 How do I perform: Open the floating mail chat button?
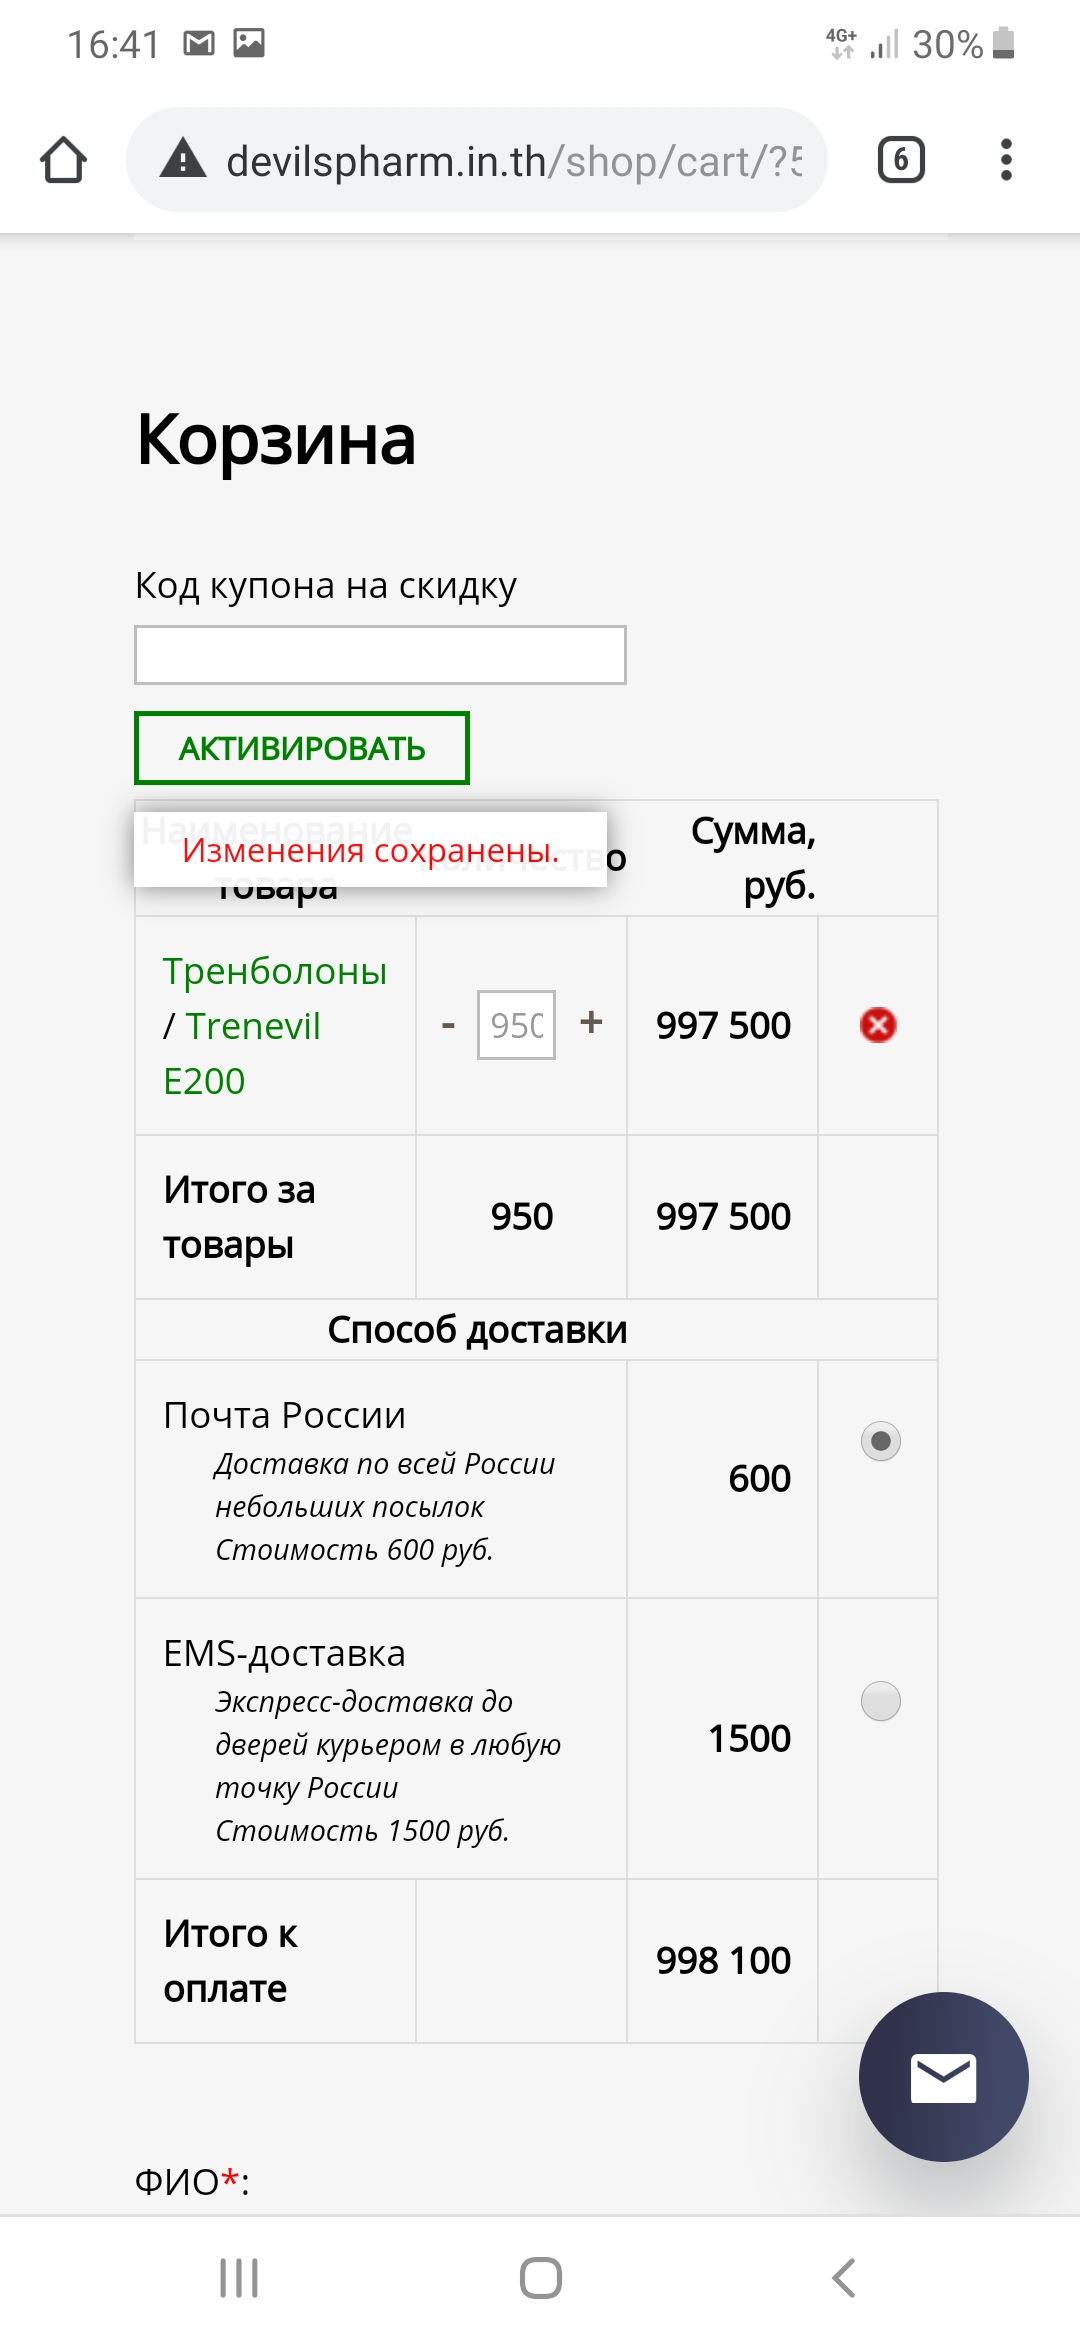point(943,2077)
